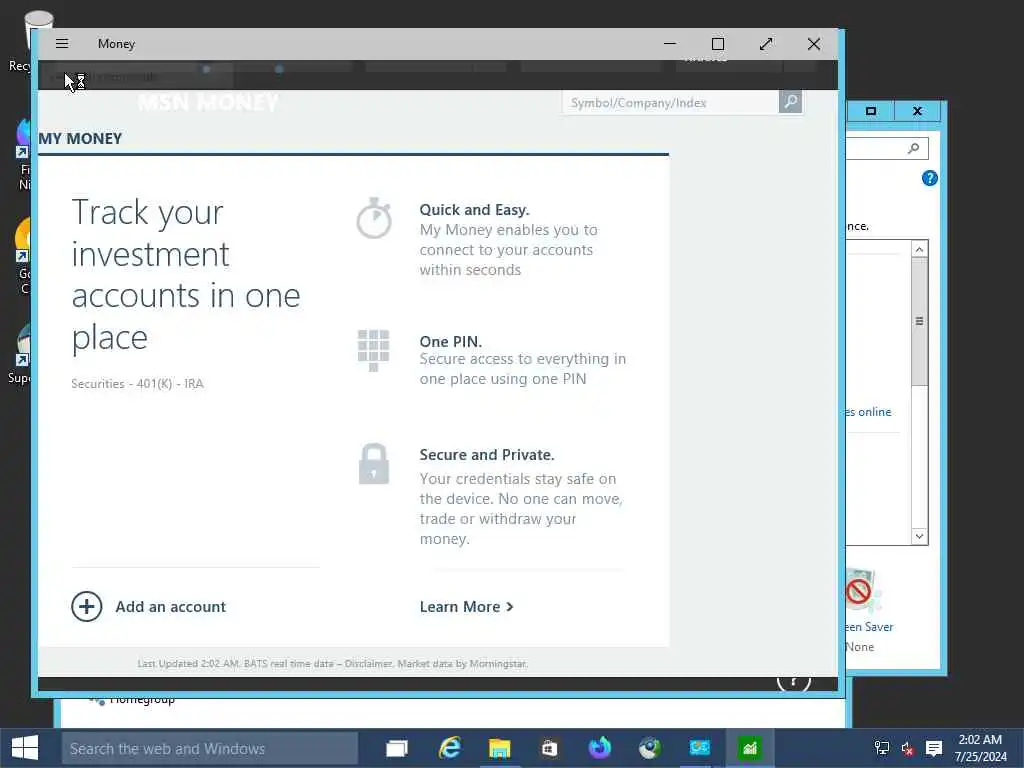This screenshot has width=1024, height=768.
Task: Click the Add an account label
Action: 170,607
